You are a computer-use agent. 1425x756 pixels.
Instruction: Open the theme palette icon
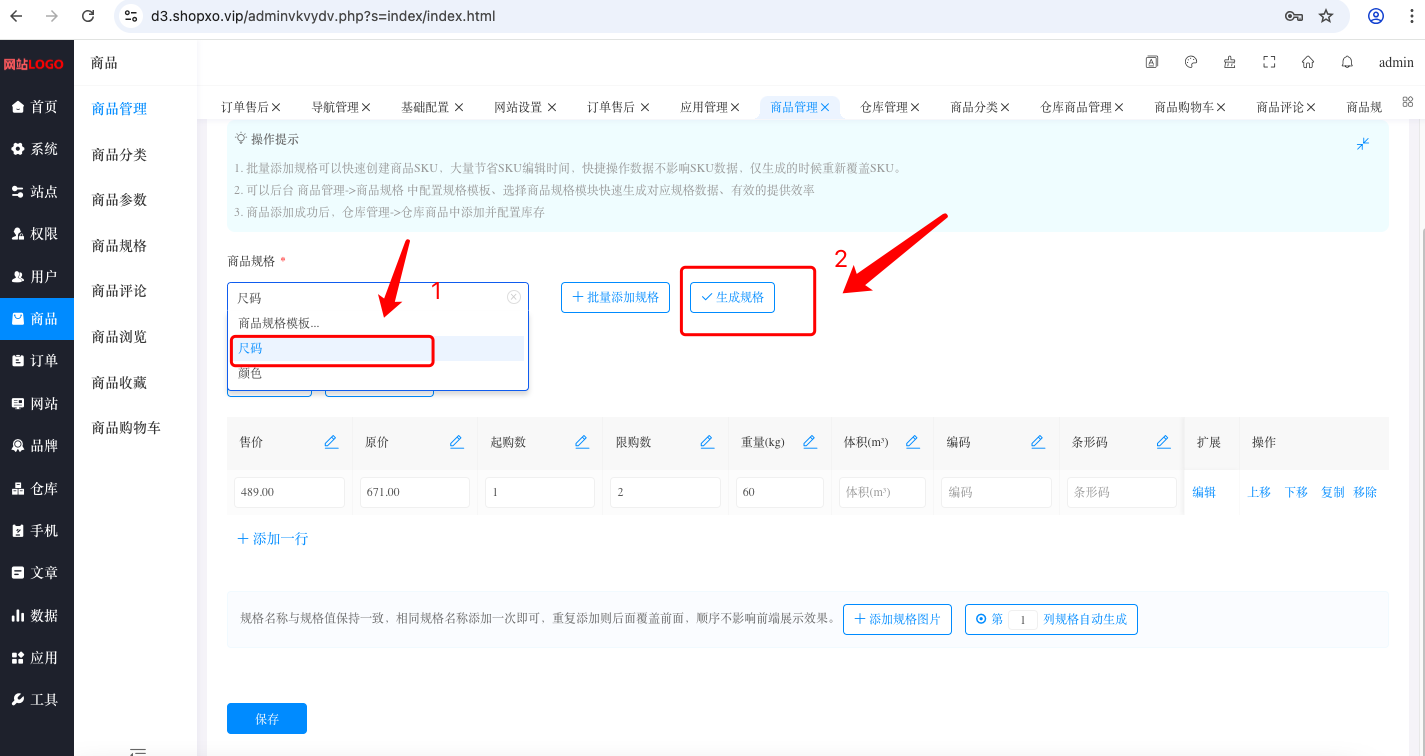click(1191, 62)
